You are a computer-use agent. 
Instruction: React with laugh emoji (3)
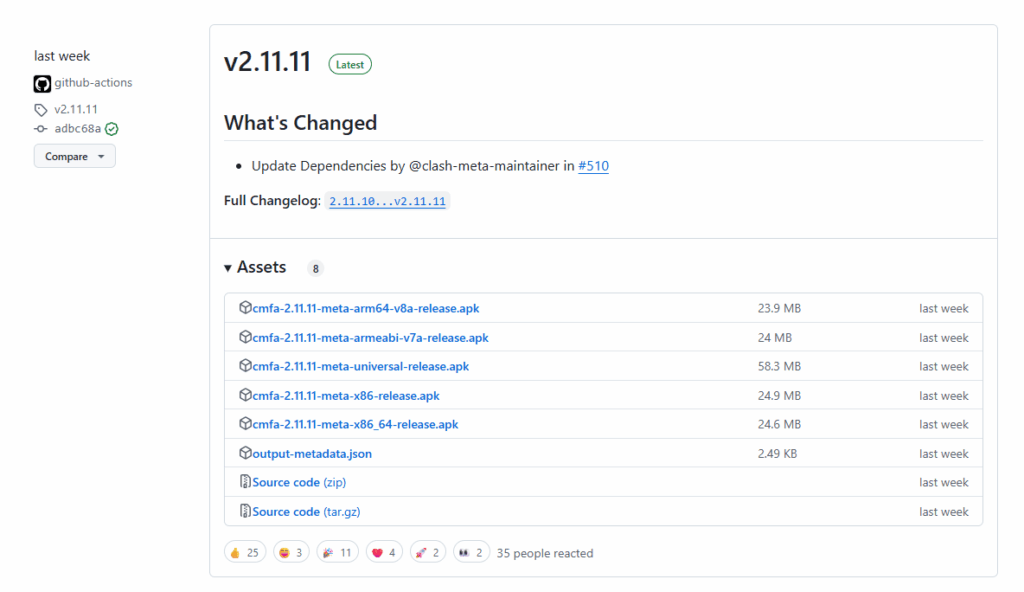tap(291, 553)
